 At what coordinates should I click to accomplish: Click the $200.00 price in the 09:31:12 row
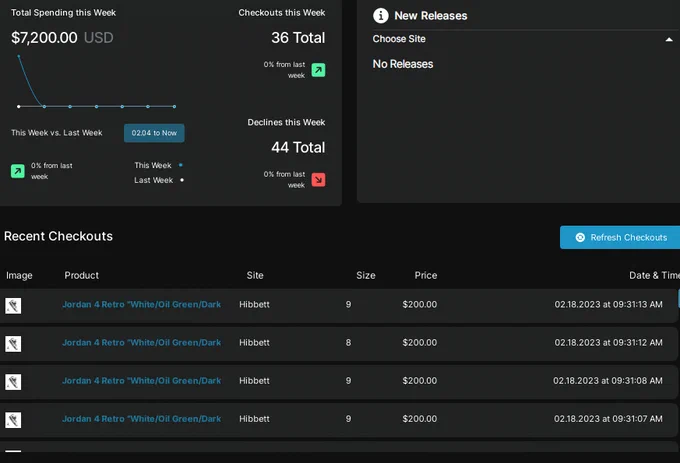pos(419,342)
